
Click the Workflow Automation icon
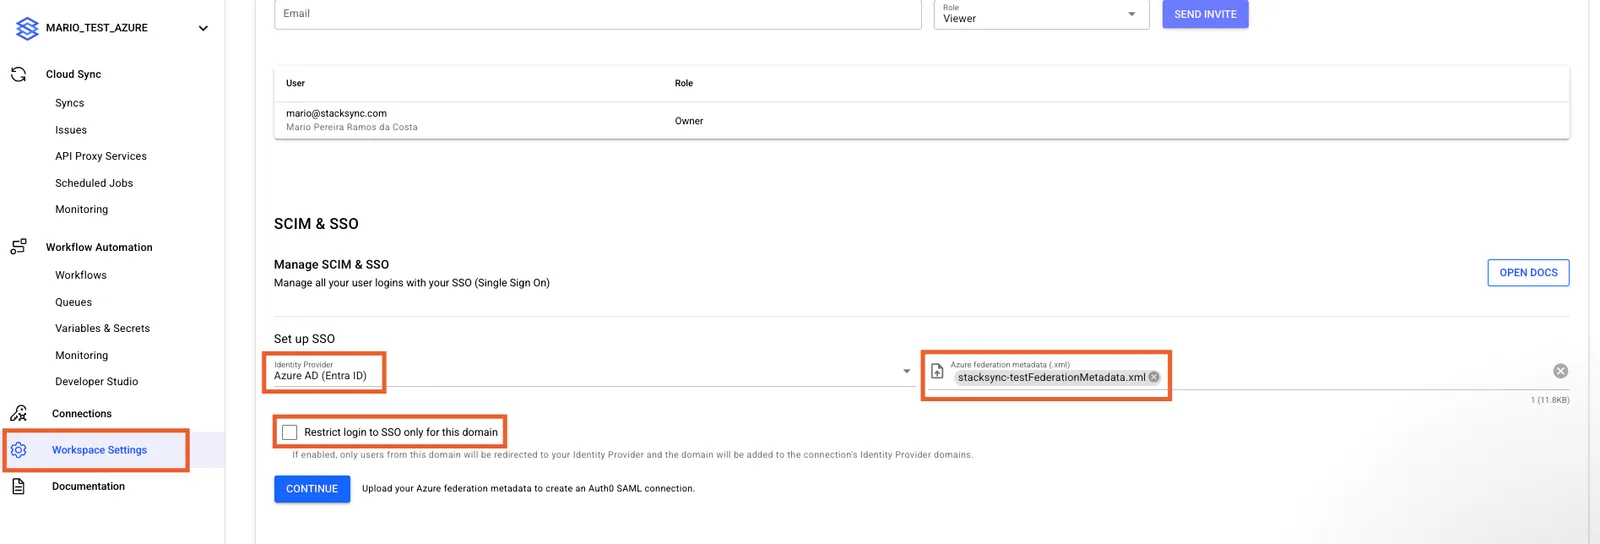click(18, 247)
